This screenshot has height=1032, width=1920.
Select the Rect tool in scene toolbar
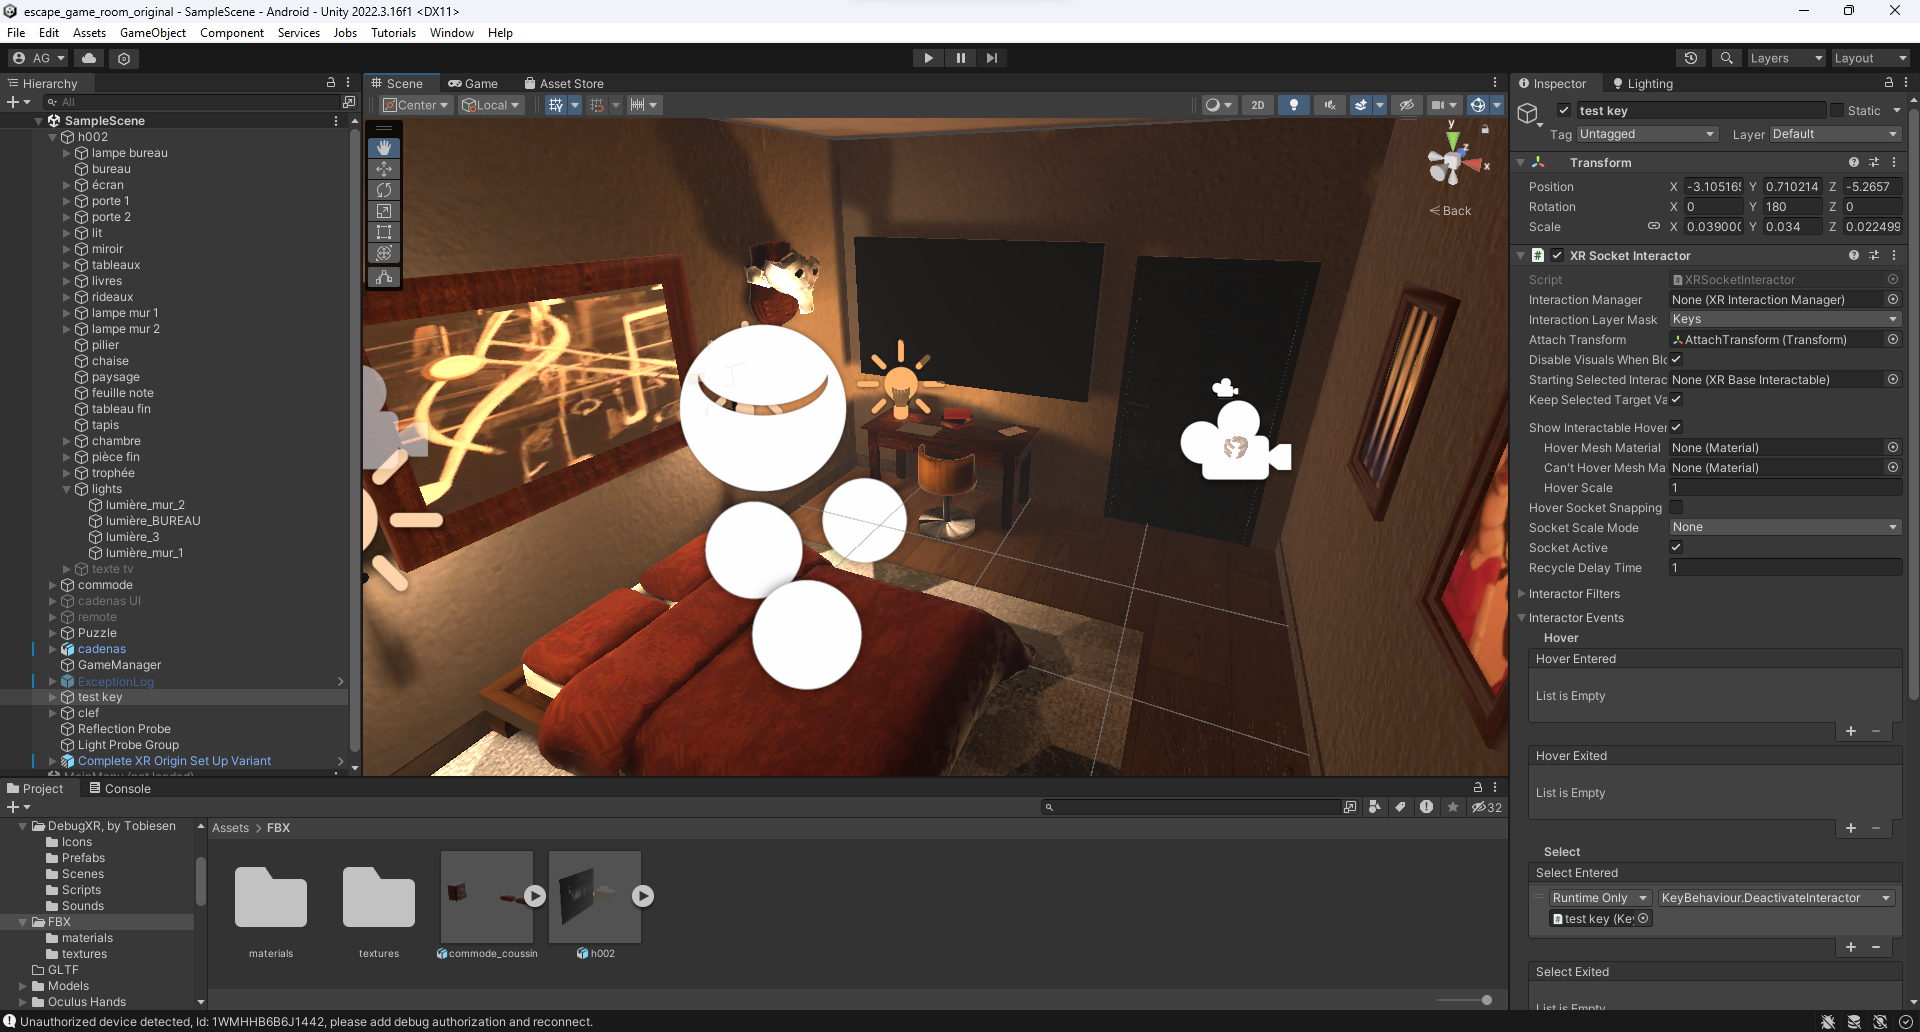click(384, 232)
